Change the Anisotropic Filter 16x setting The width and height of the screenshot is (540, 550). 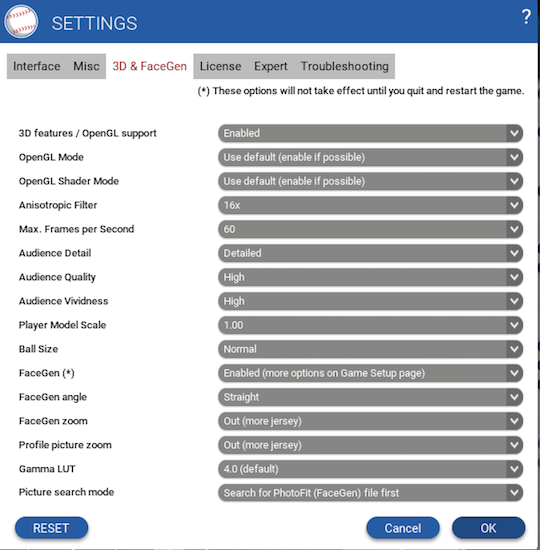tap(371, 205)
